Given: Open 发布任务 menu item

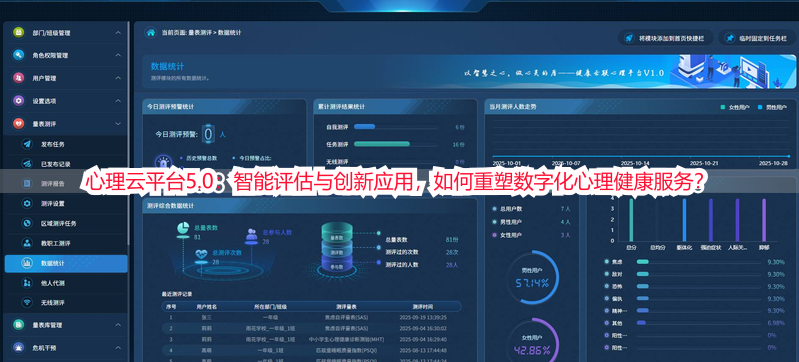Looking at the screenshot, I should point(66,144).
